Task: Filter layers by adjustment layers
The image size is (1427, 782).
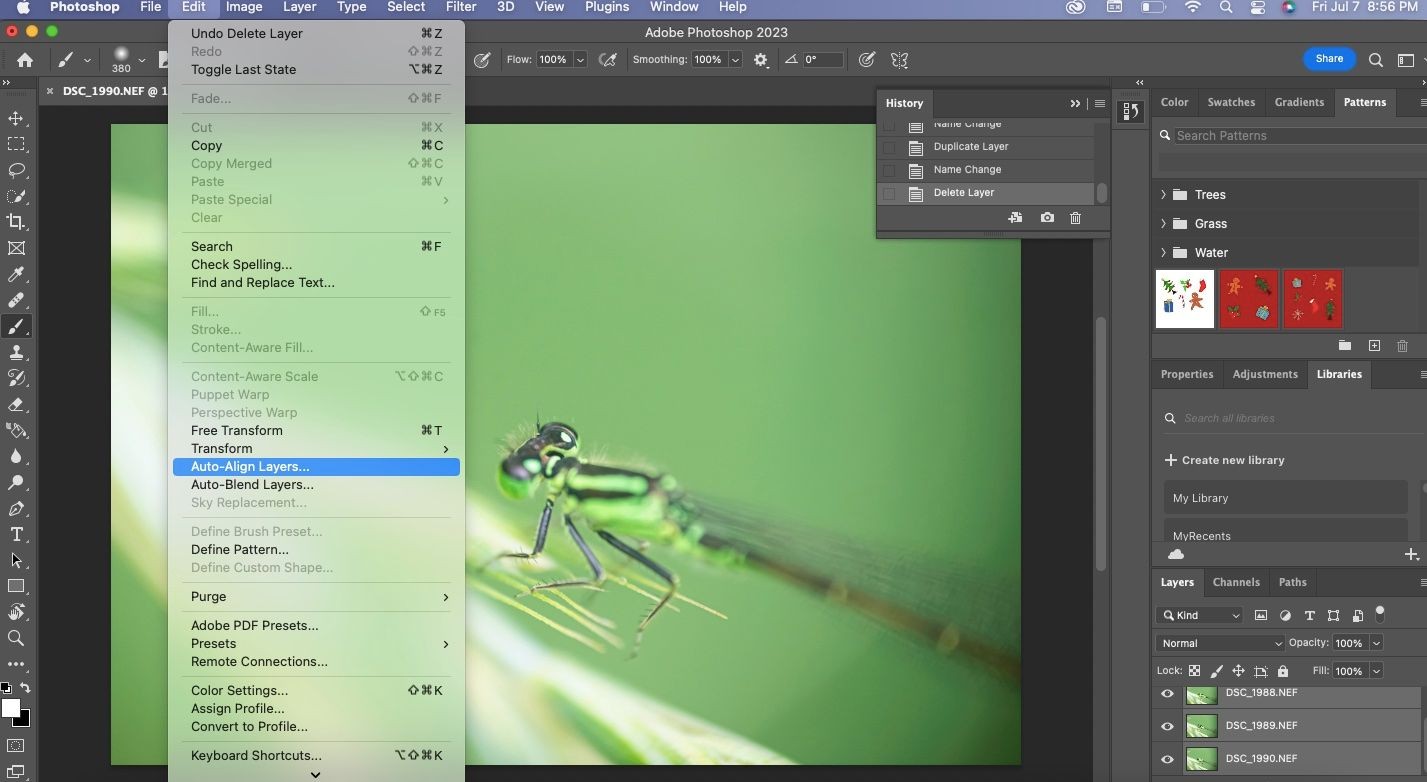Action: pos(1285,615)
